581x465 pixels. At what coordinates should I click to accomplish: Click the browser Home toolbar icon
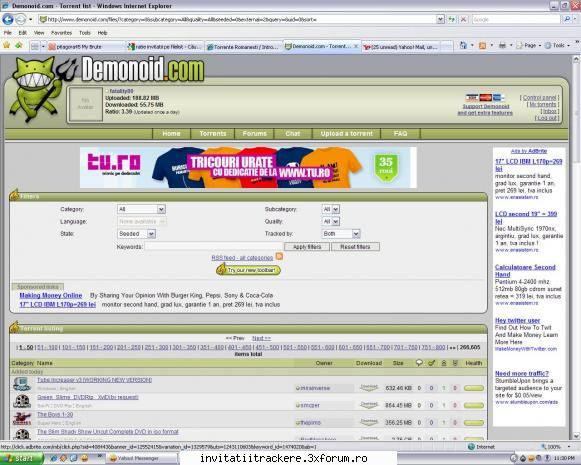[463, 45]
